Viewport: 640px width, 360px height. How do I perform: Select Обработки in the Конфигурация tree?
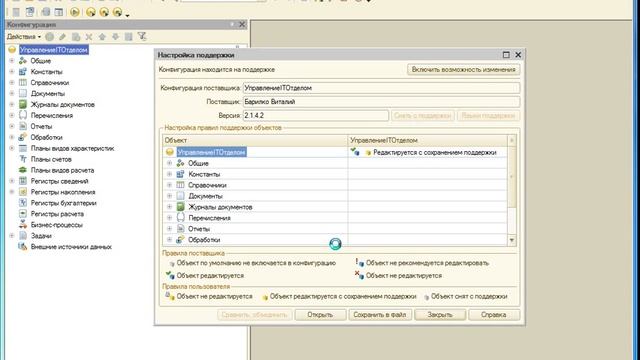point(47,138)
